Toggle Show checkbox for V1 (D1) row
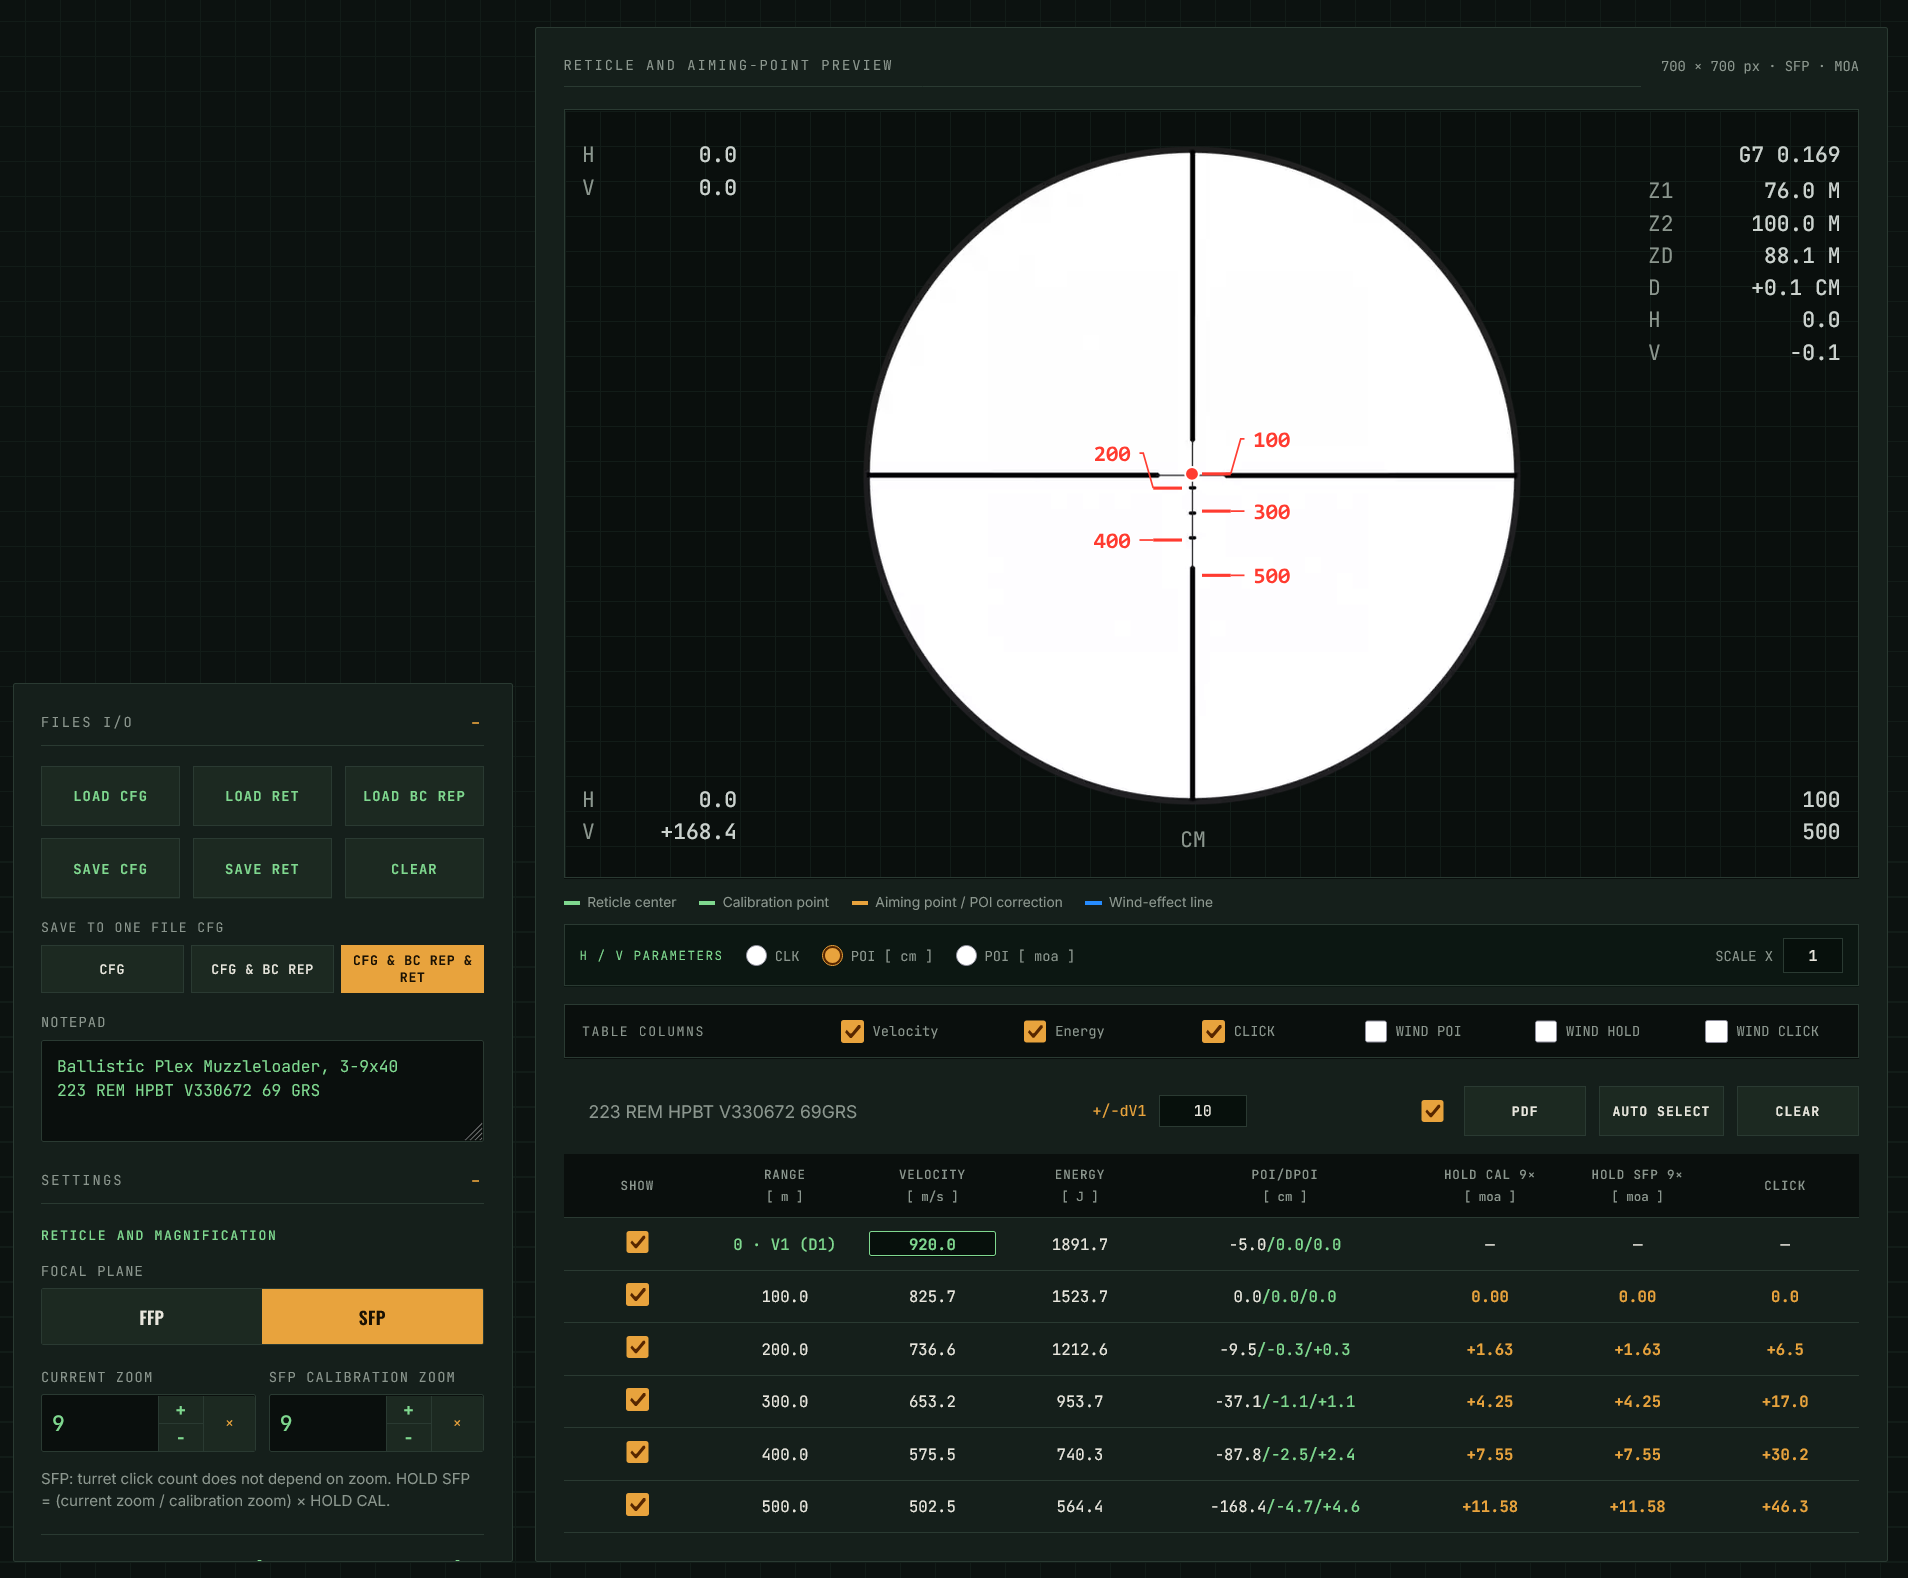The height and width of the screenshot is (1578, 1908). tap(637, 1242)
